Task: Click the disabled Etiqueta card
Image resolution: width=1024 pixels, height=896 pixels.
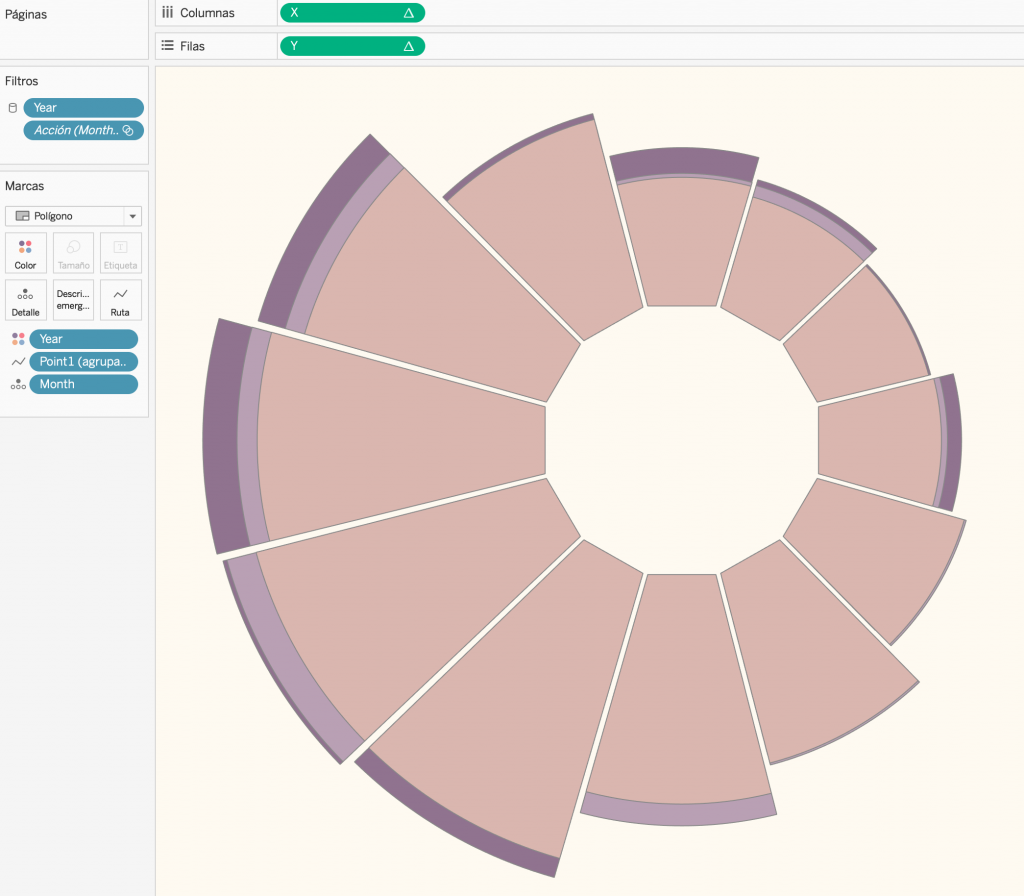Action: [120, 253]
